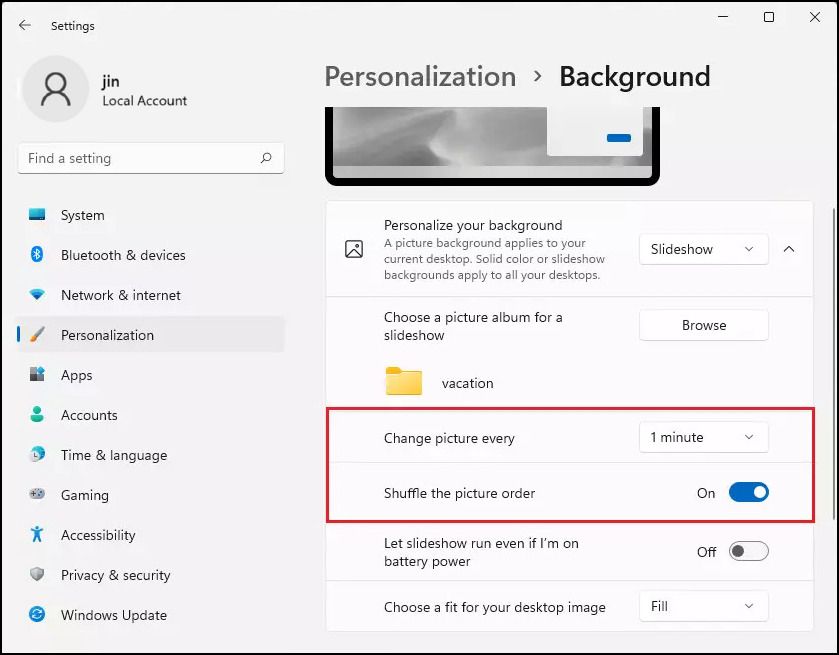Open Accessibility settings label
This screenshot has width=839, height=655.
pyautogui.click(x=98, y=535)
